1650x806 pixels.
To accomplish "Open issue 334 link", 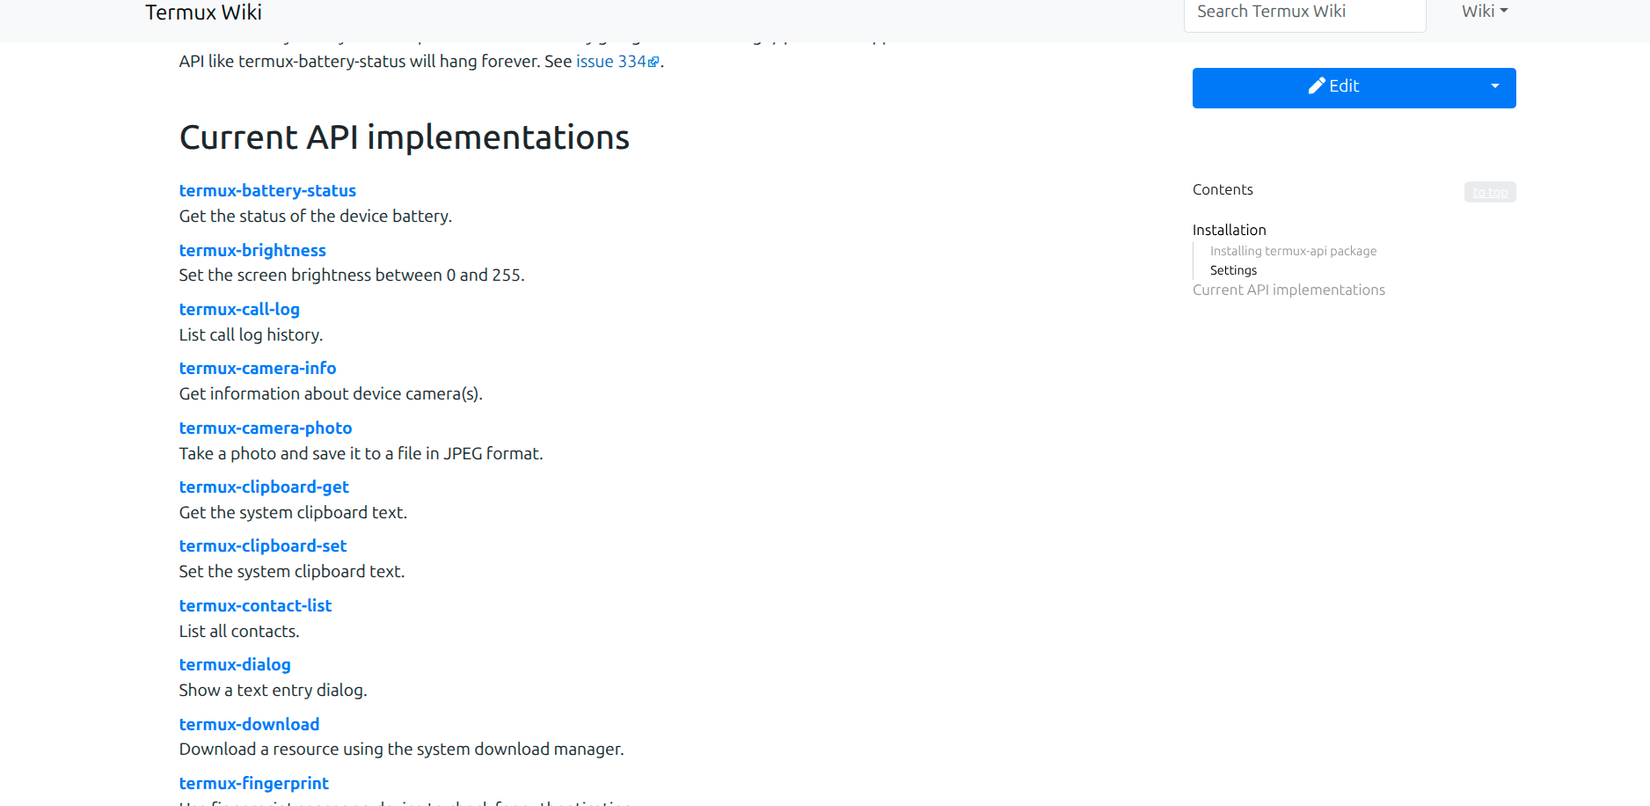I will pyautogui.click(x=611, y=61).
